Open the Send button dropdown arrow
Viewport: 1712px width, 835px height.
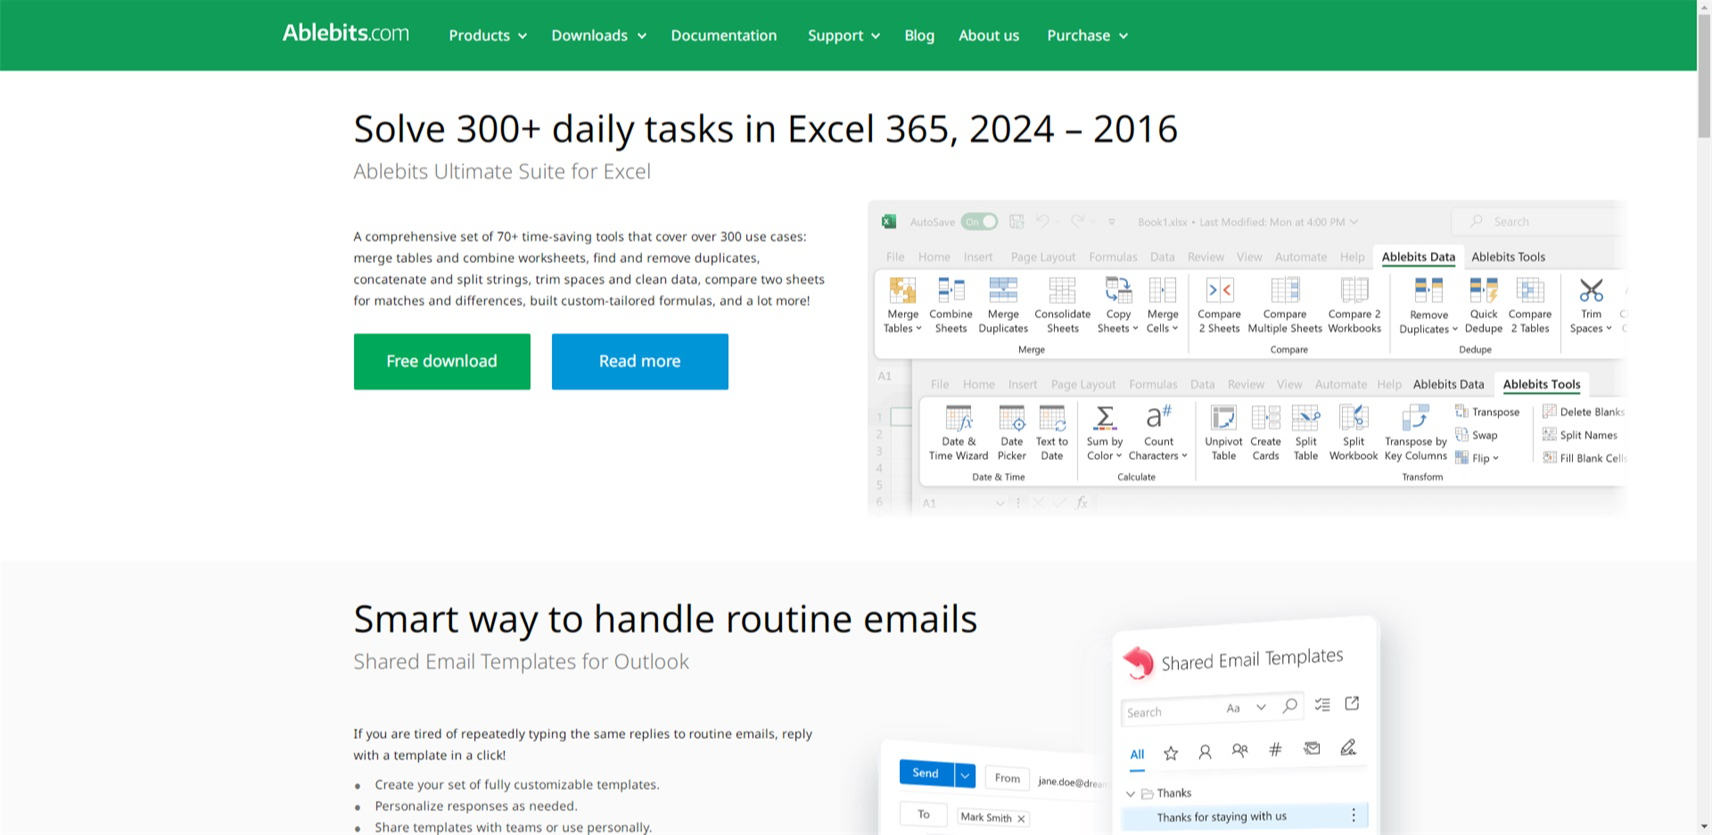964,775
